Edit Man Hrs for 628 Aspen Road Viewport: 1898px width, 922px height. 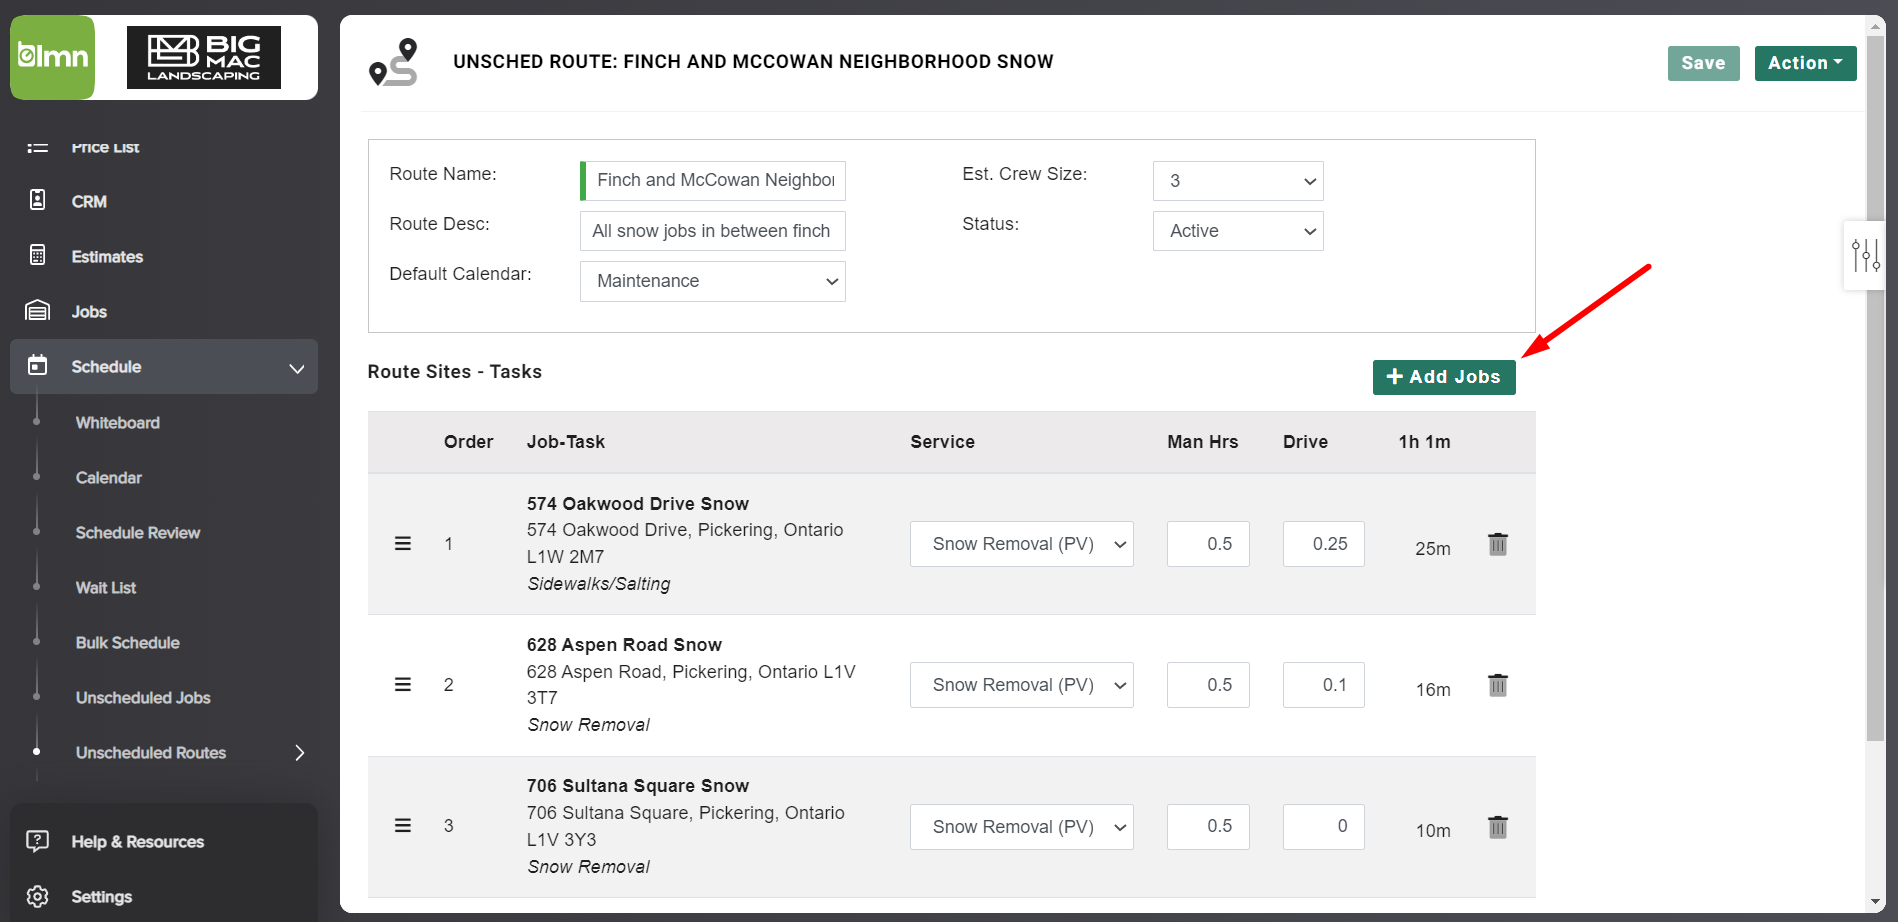click(x=1208, y=685)
